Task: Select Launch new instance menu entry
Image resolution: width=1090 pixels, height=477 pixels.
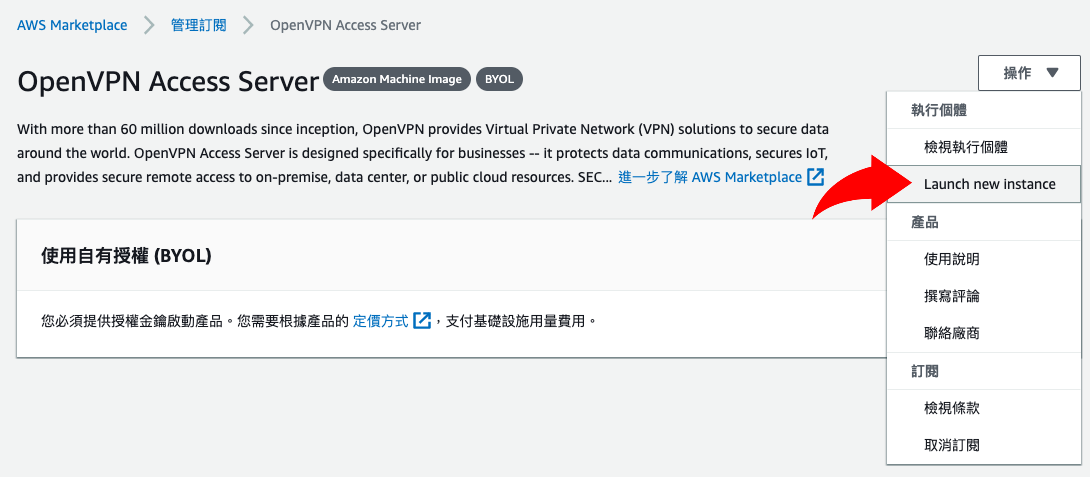Action: 984,184
